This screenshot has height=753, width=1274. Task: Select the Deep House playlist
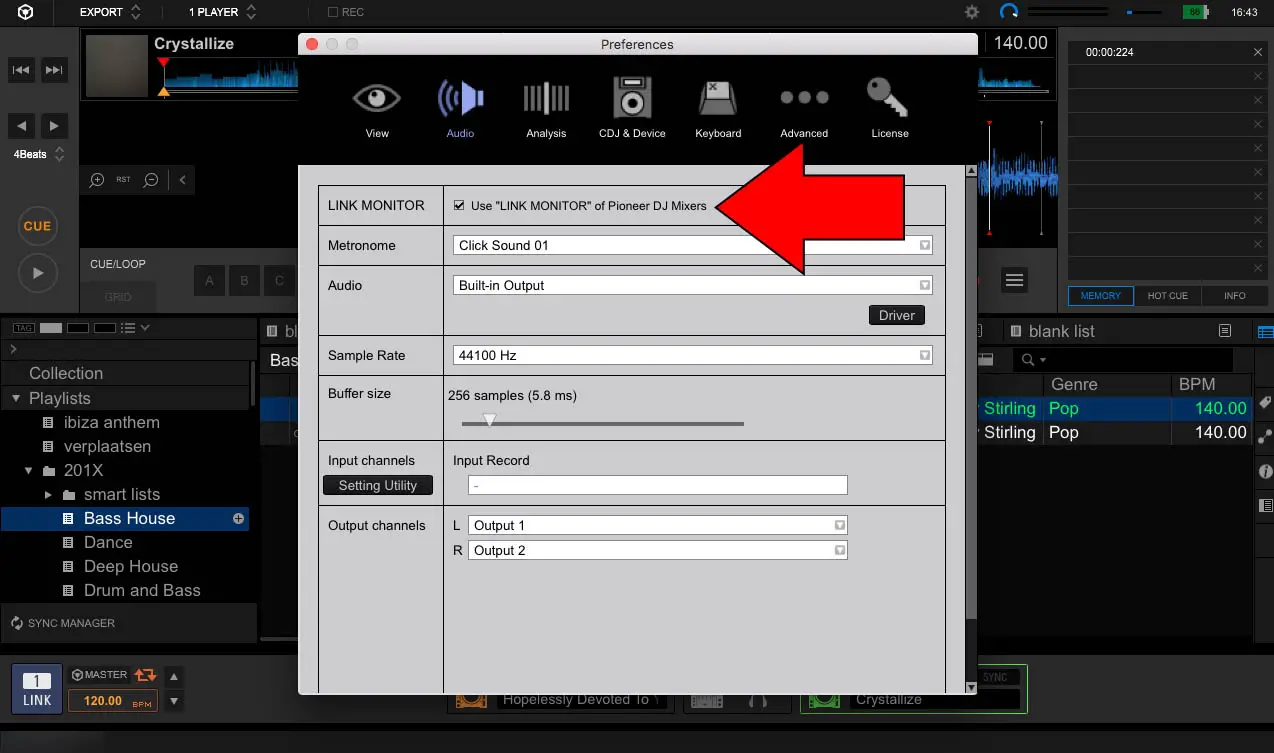pos(130,567)
